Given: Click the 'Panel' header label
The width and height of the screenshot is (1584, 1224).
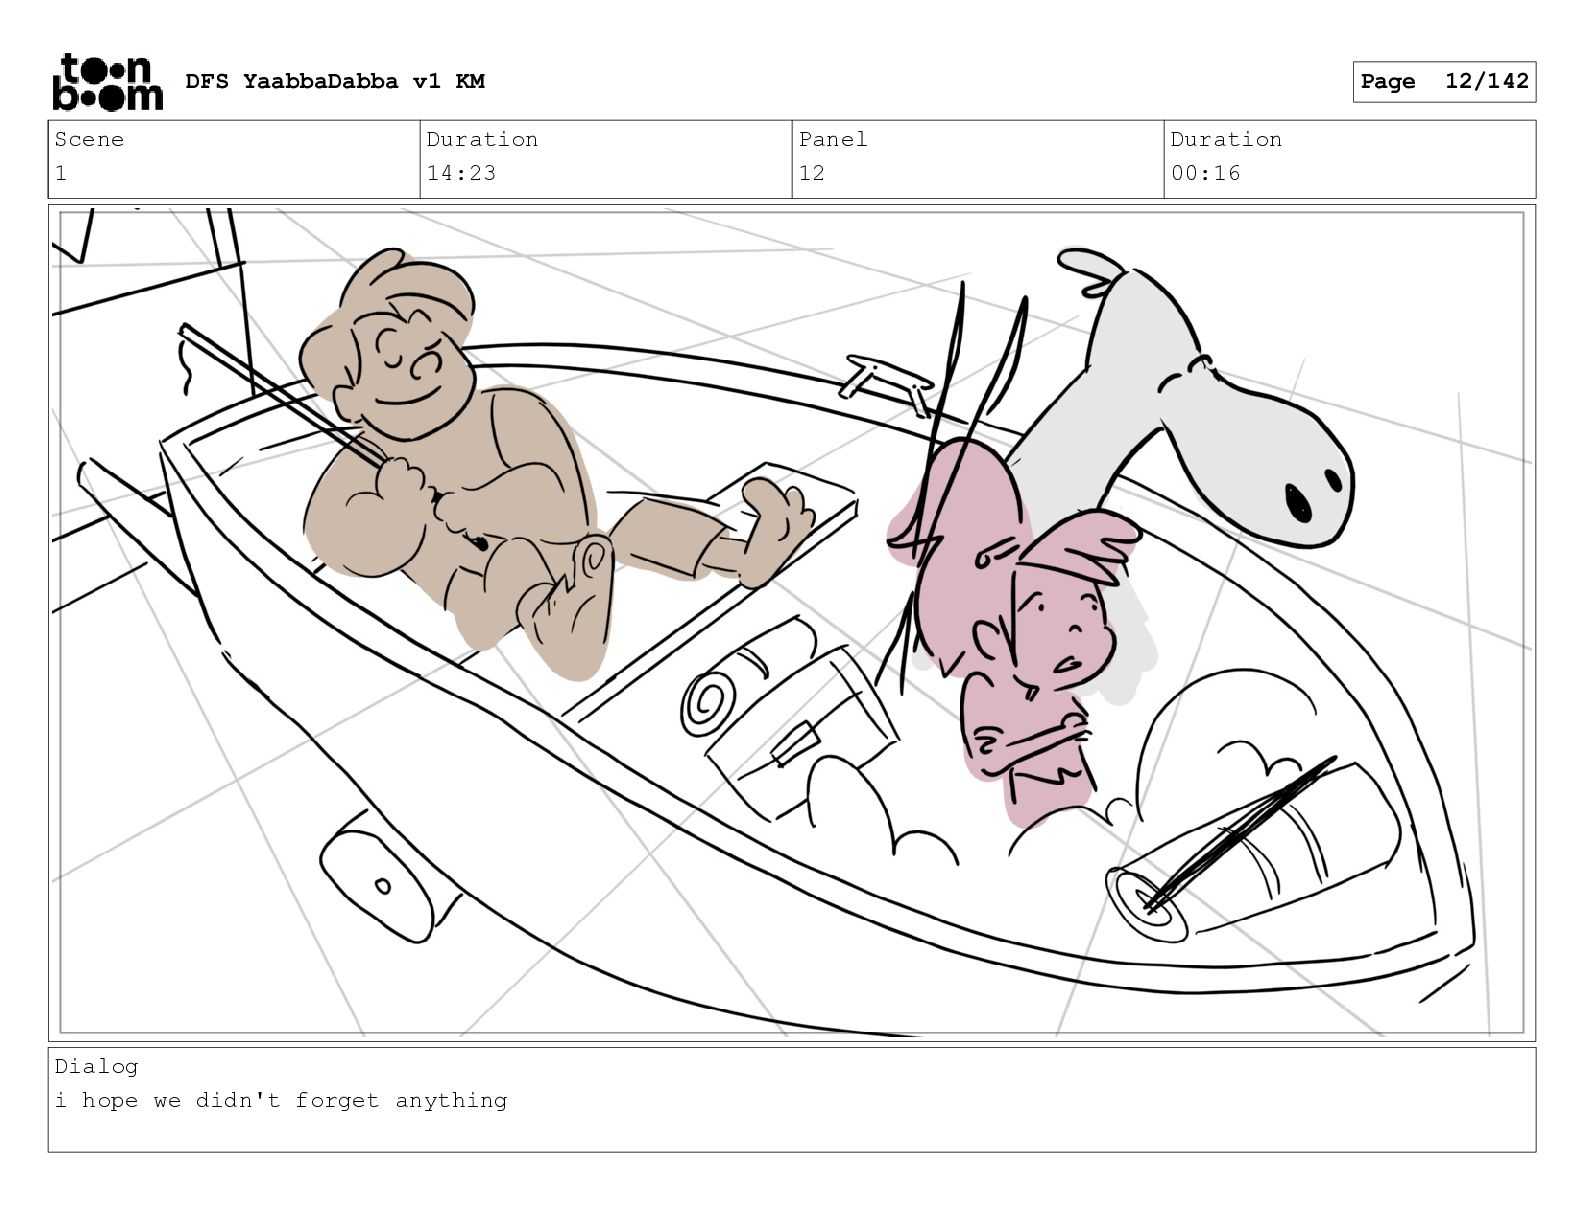Looking at the screenshot, I should tap(833, 139).
